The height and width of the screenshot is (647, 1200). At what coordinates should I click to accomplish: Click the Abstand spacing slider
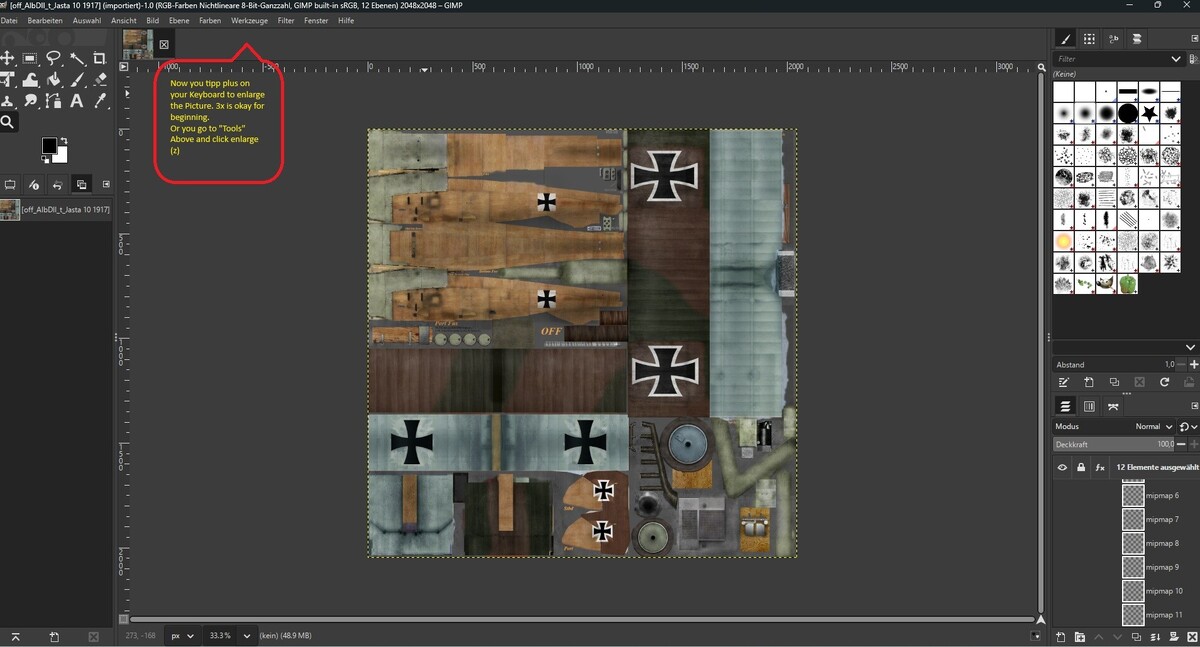click(x=1114, y=364)
